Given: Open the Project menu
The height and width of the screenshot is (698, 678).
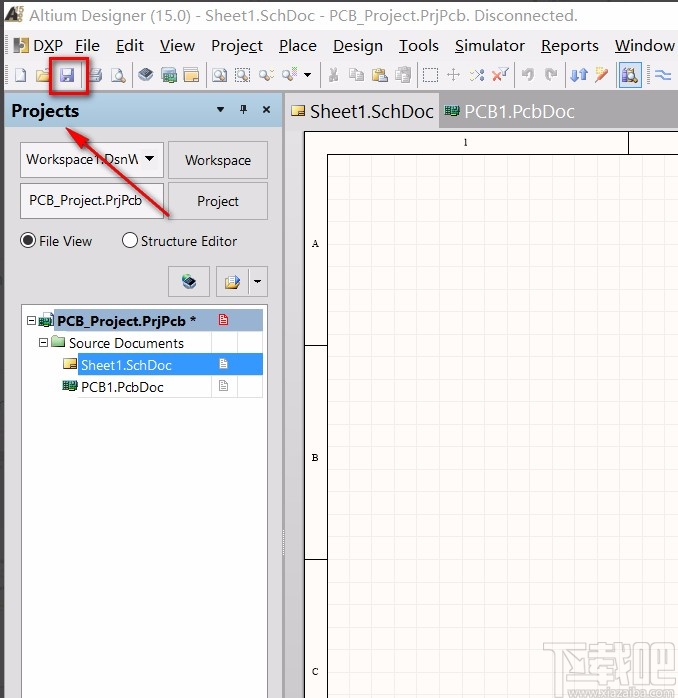Looking at the screenshot, I should point(237,46).
